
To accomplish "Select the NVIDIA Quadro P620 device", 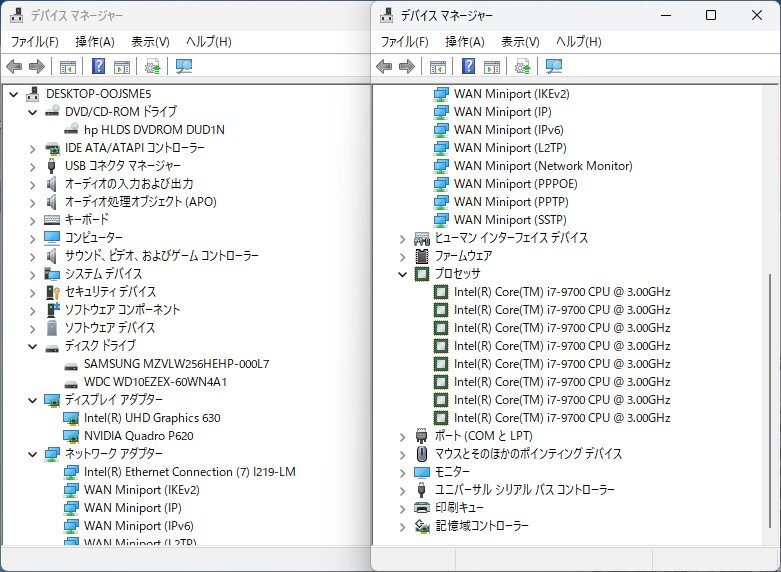I will [139, 436].
